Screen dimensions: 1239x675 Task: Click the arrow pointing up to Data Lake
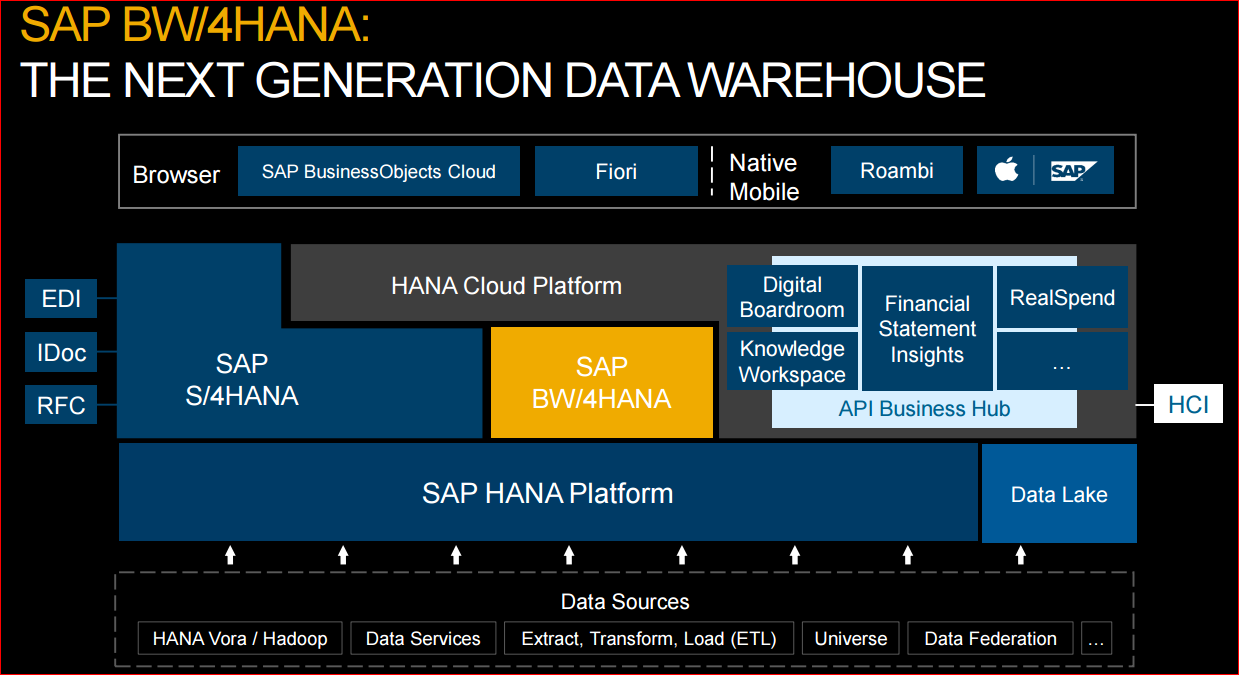pos(1021,555)
